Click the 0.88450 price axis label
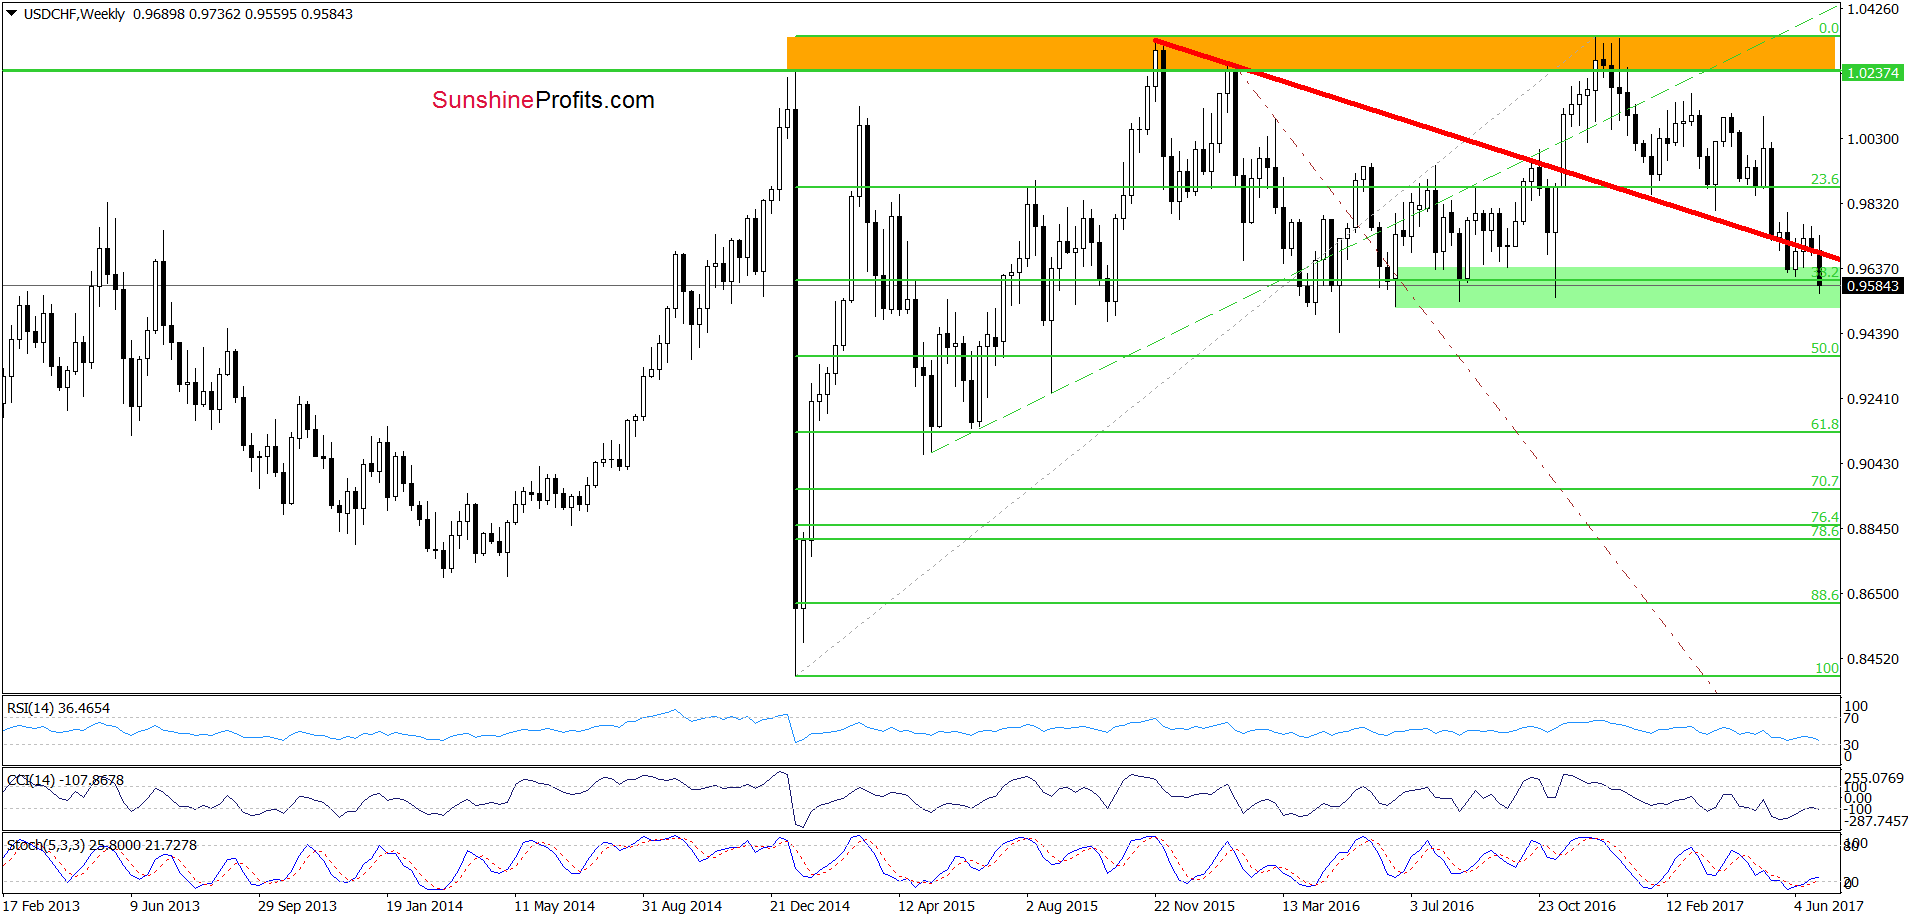 tap(1872, 529)
